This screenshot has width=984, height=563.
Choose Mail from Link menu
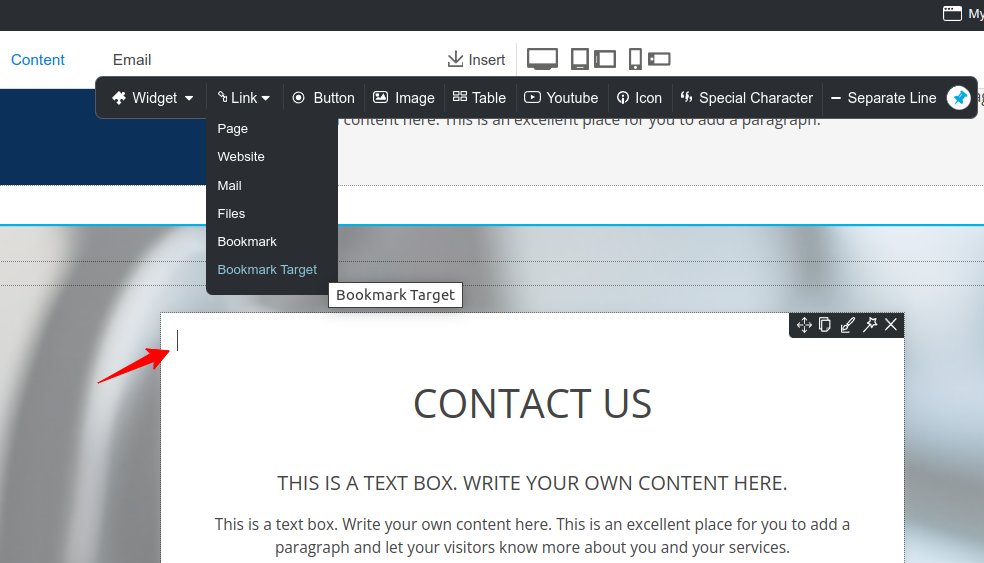pyautogui.click(x=230, y=186)
